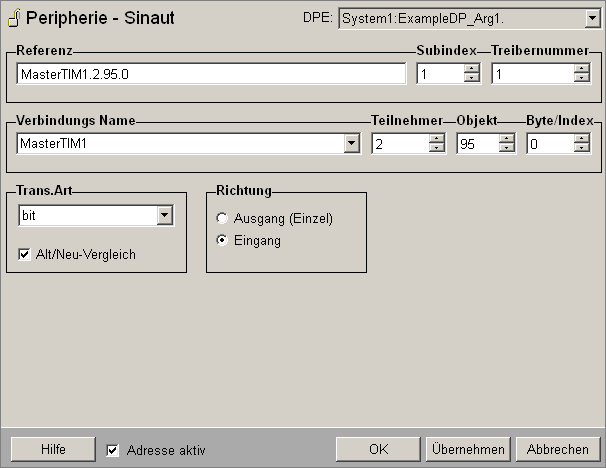This screenshot has width=606, height=468.
Task: Toggle the Adresse aktiv checkbox
Action: click(112, 450)
